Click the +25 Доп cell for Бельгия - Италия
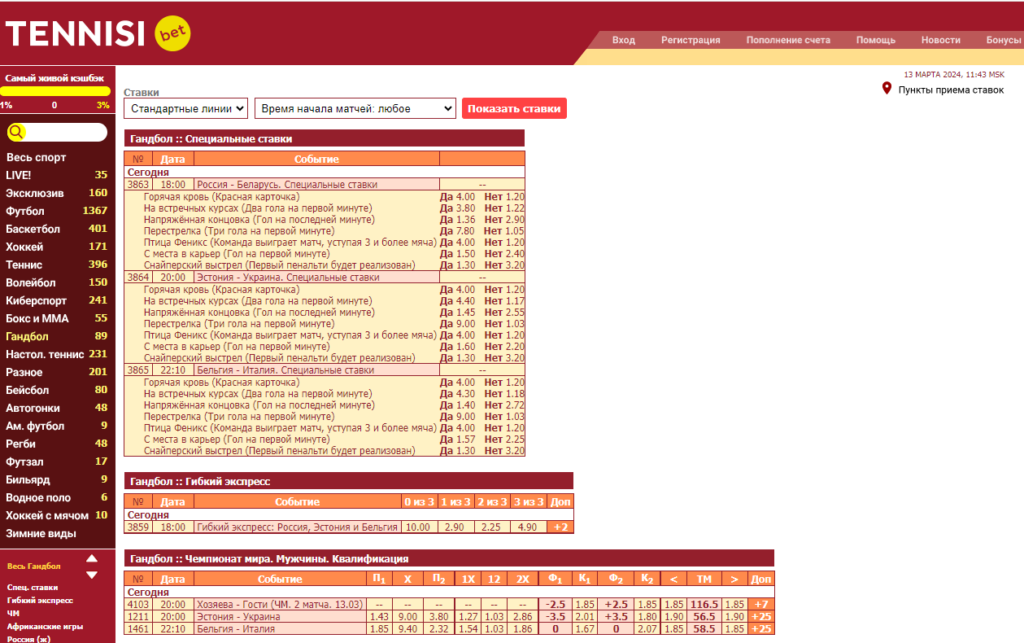This screenshot has height=643, width=1024. point(761,629)
